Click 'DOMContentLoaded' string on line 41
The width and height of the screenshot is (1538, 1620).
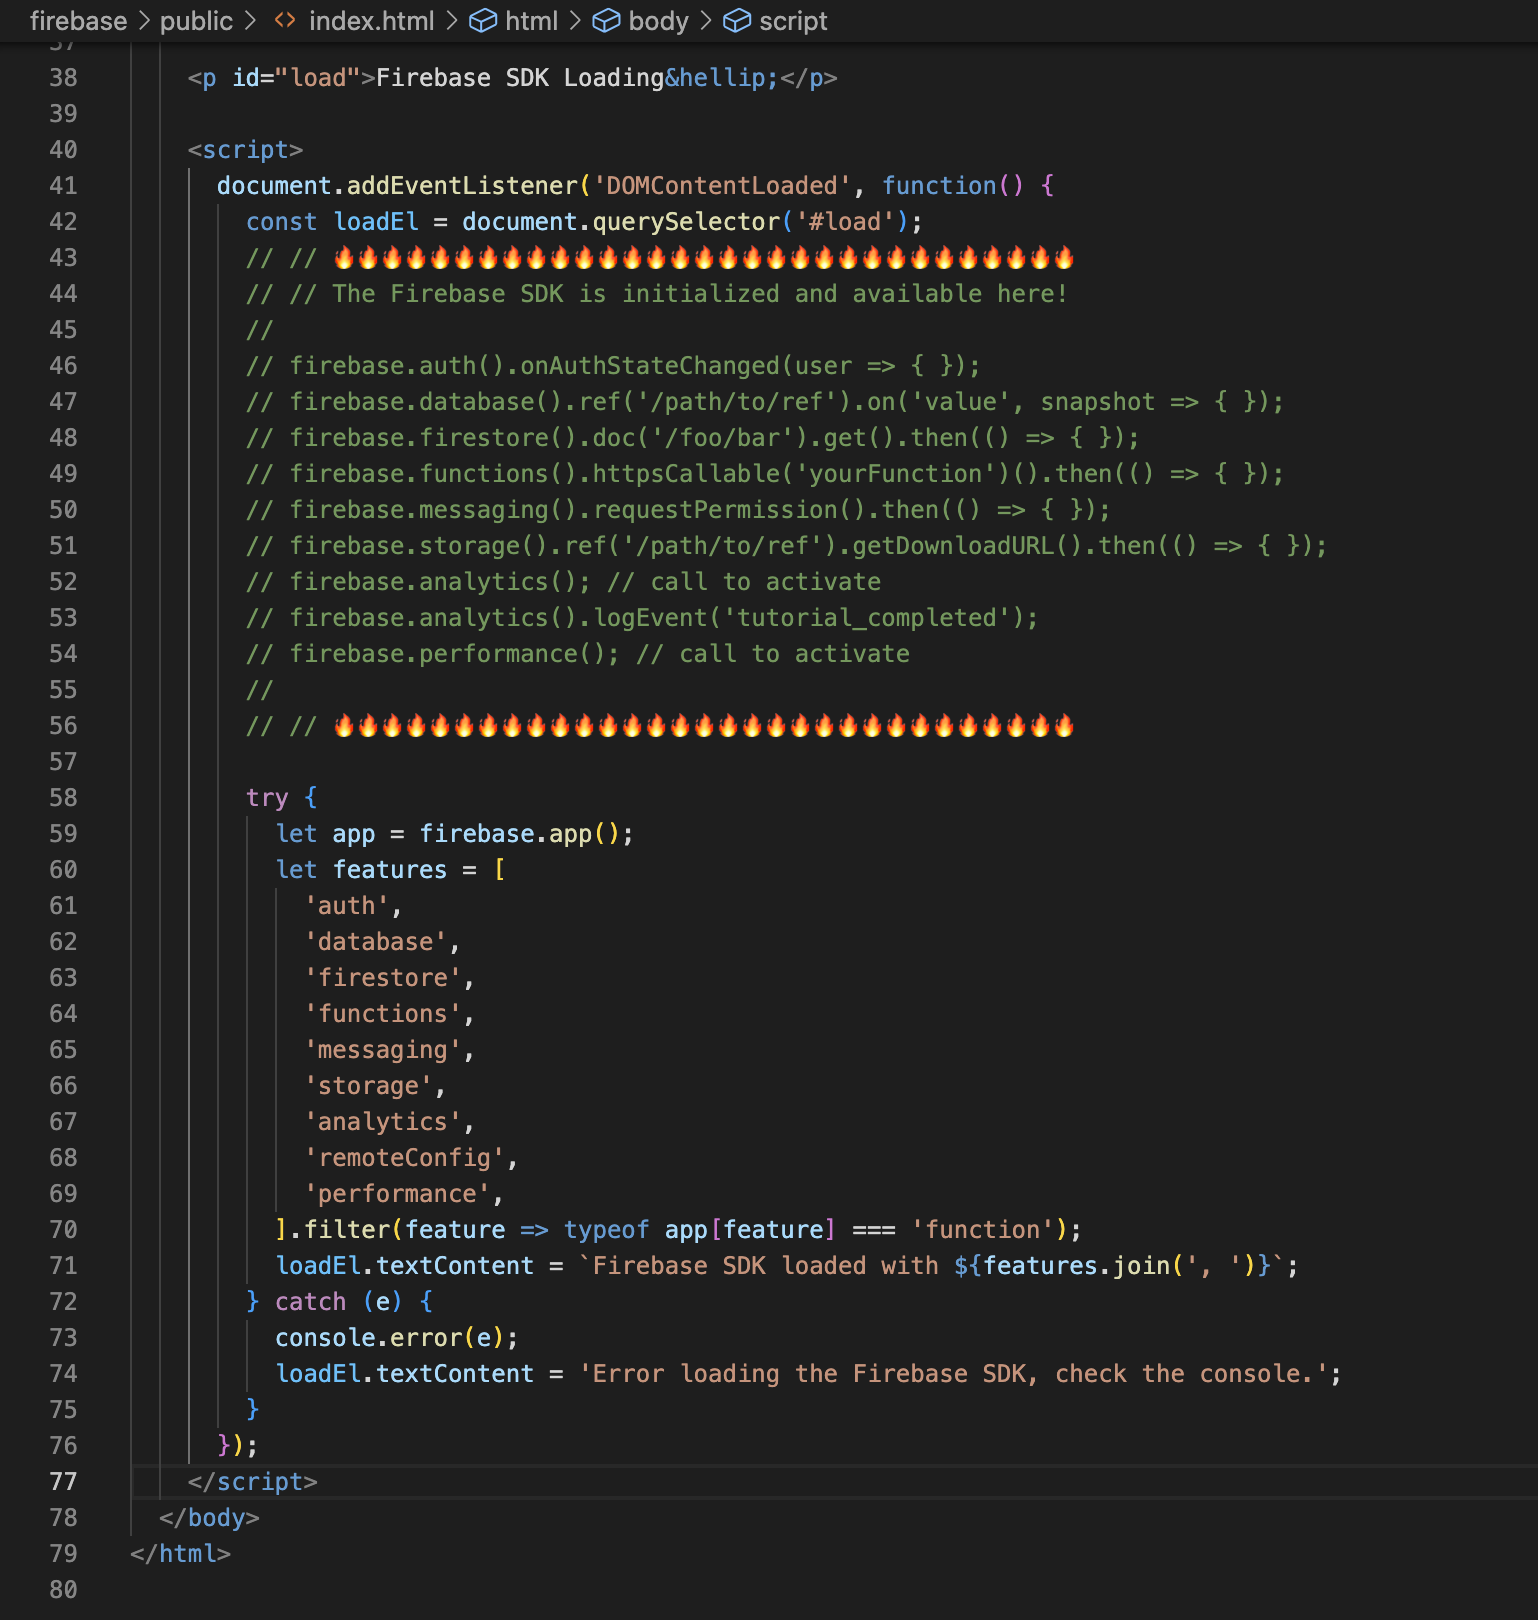pyautogui.click(x=722, y=186)
